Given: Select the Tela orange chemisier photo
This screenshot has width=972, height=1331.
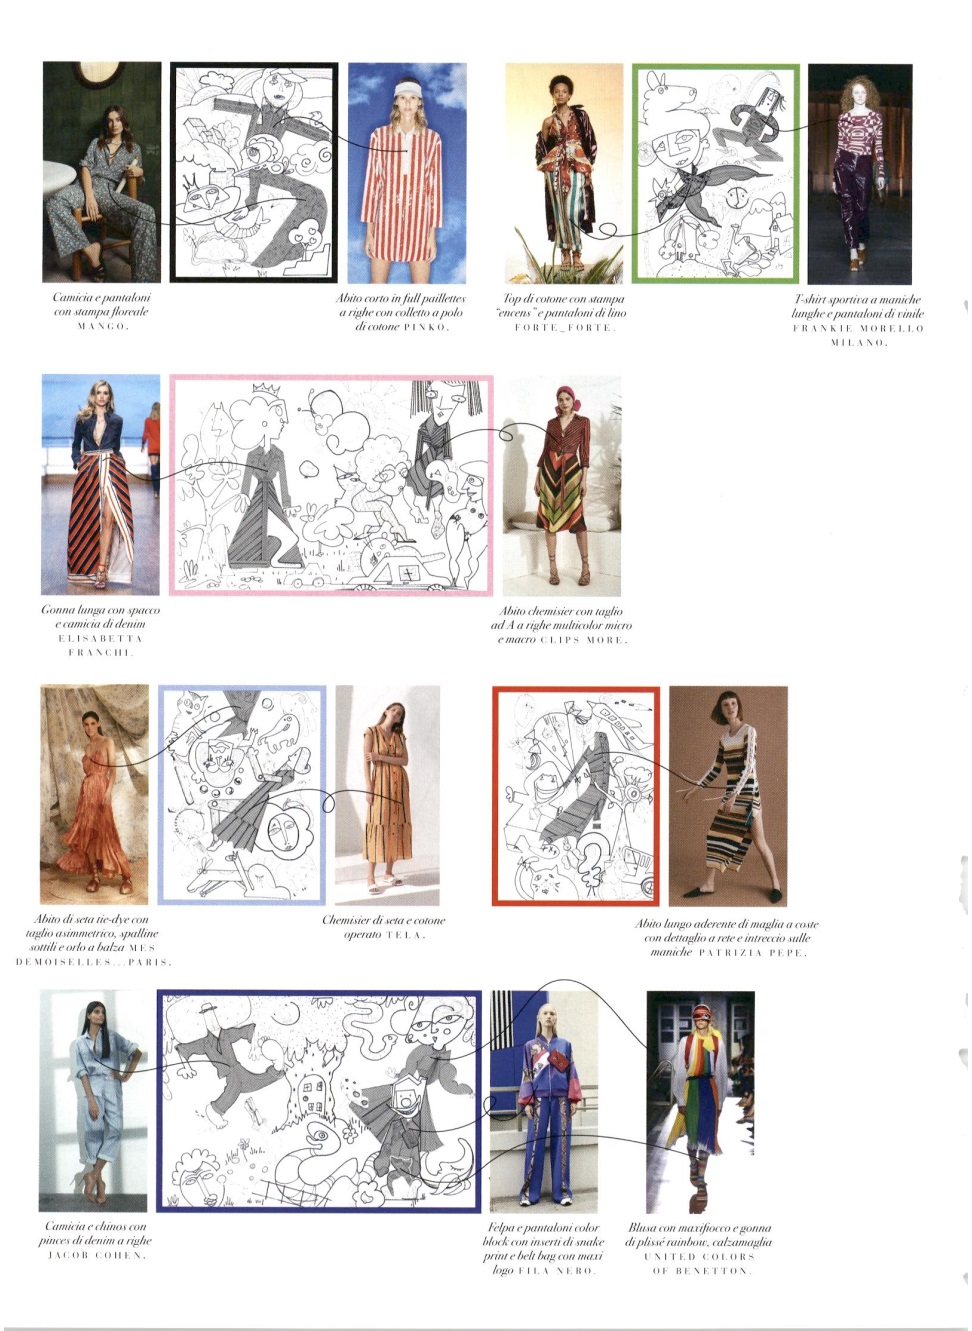Looking at the screenshot, I should click(x=387, y=794).
